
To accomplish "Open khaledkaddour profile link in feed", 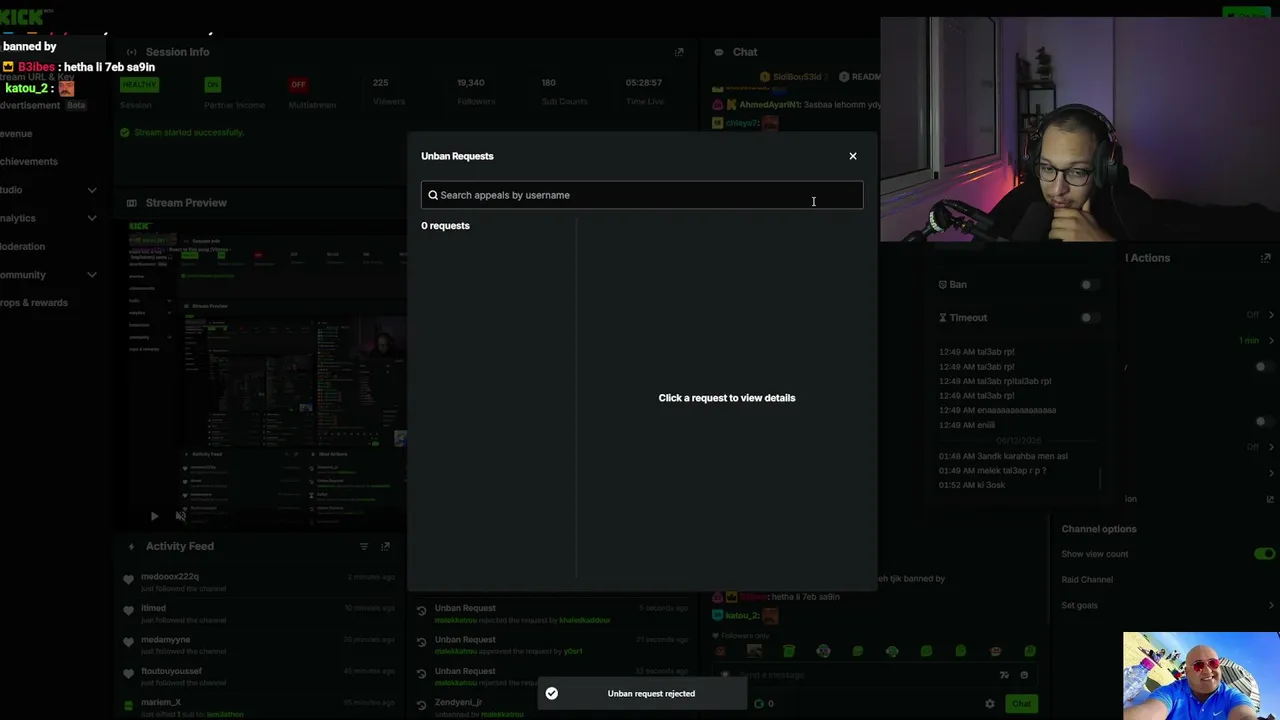I will pos(585,620).
